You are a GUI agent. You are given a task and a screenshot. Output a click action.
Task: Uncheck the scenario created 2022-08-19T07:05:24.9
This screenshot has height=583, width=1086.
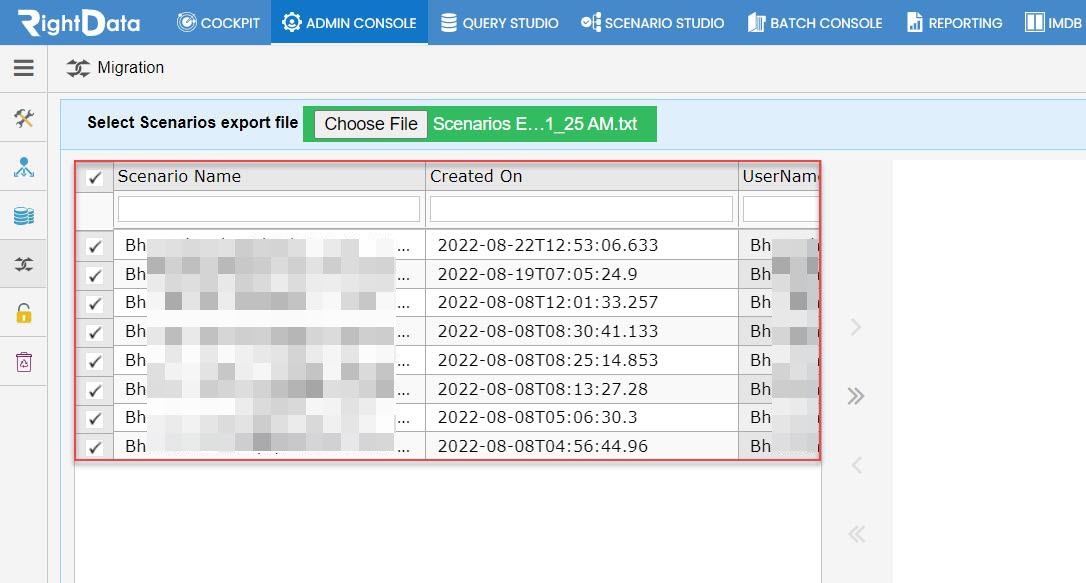click(x=95, y=275)
